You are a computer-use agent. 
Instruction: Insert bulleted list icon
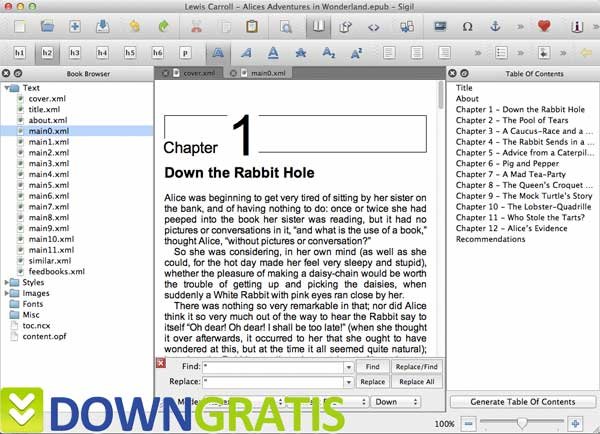coord(501,52)
